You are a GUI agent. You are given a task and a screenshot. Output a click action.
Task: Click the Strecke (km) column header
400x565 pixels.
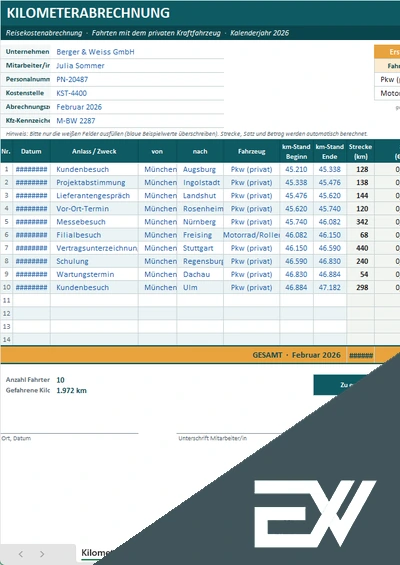coord(360,151)
